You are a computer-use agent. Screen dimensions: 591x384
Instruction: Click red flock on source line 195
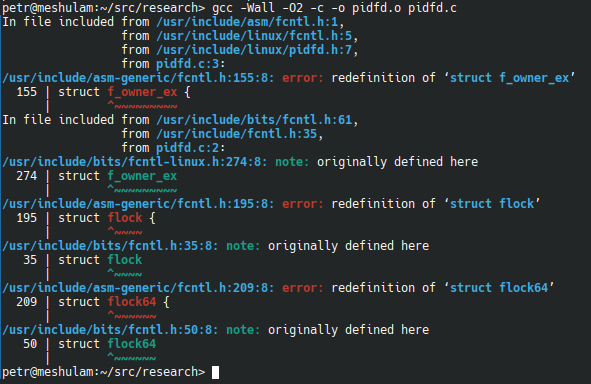tap(125, 218)
